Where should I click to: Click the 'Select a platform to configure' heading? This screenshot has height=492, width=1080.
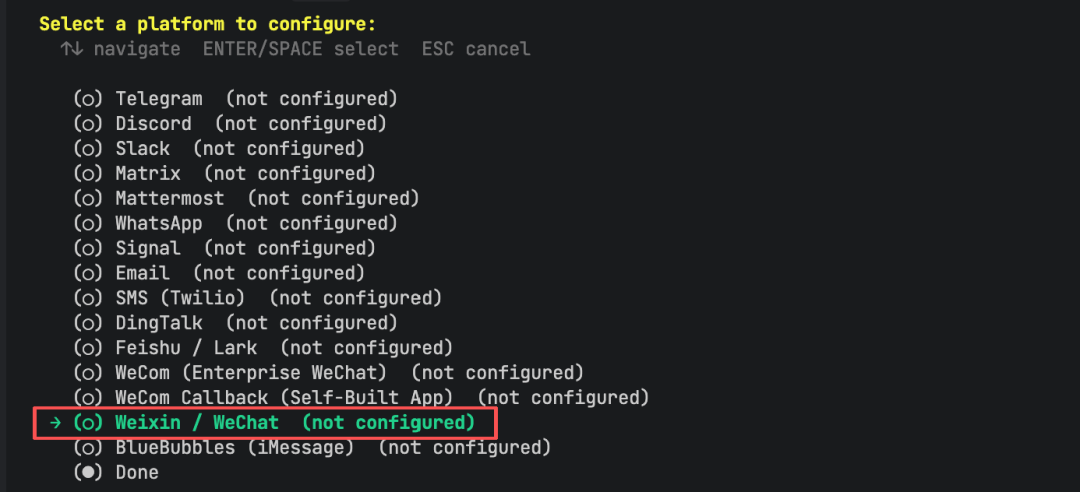(x=208, y=24)
